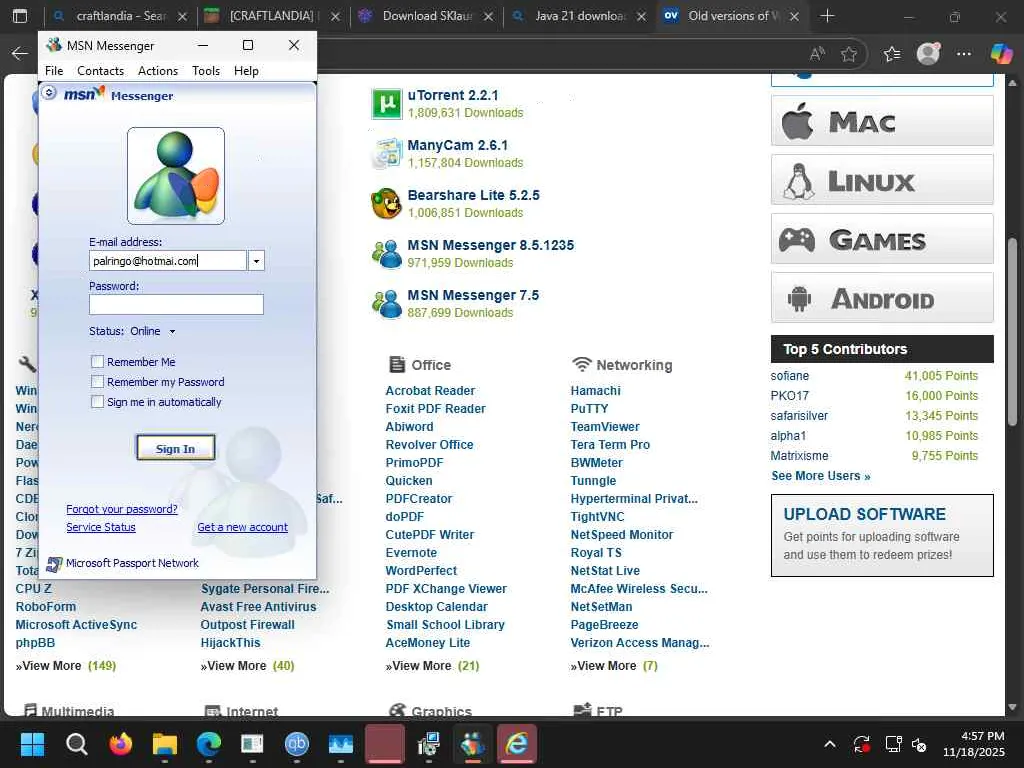
Task: Open the tab actions menu icon
Action: tap(20, 16)
